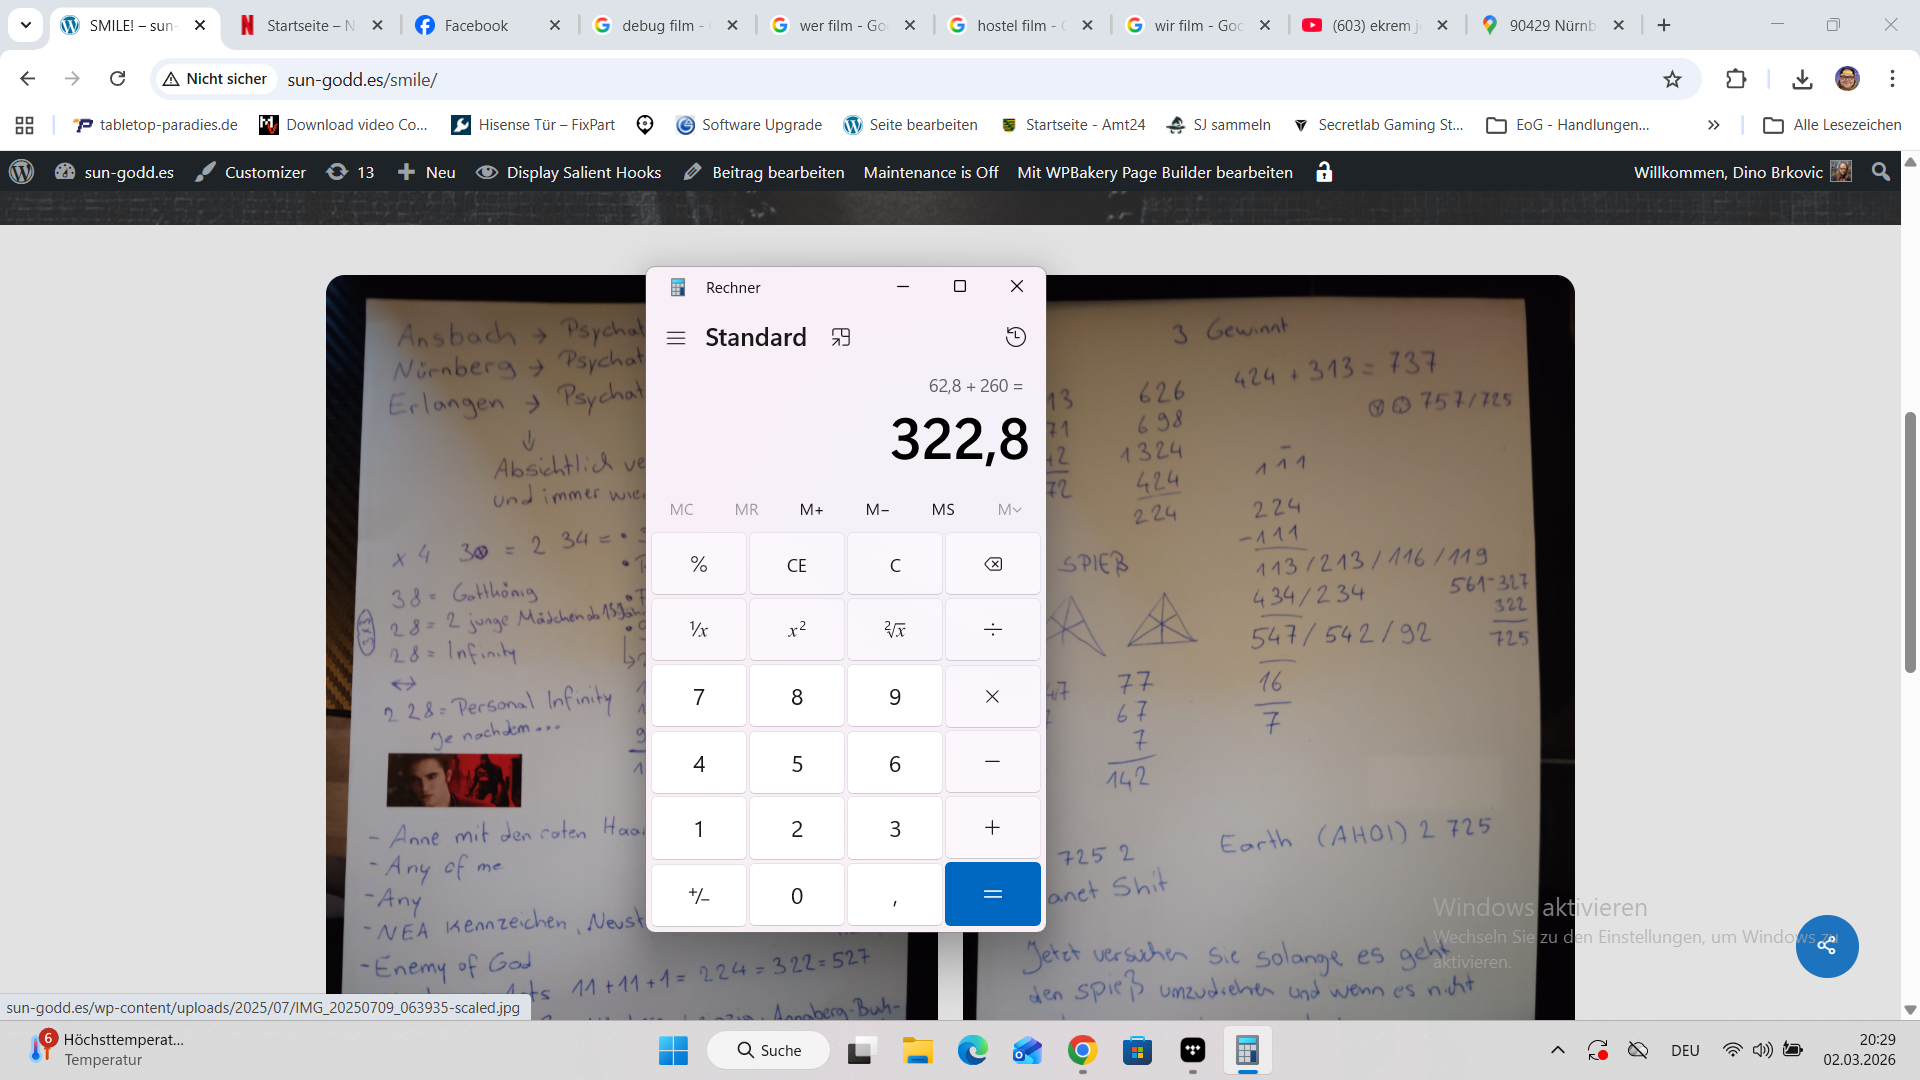Reload the current page in Chrome

coord(117,79)
